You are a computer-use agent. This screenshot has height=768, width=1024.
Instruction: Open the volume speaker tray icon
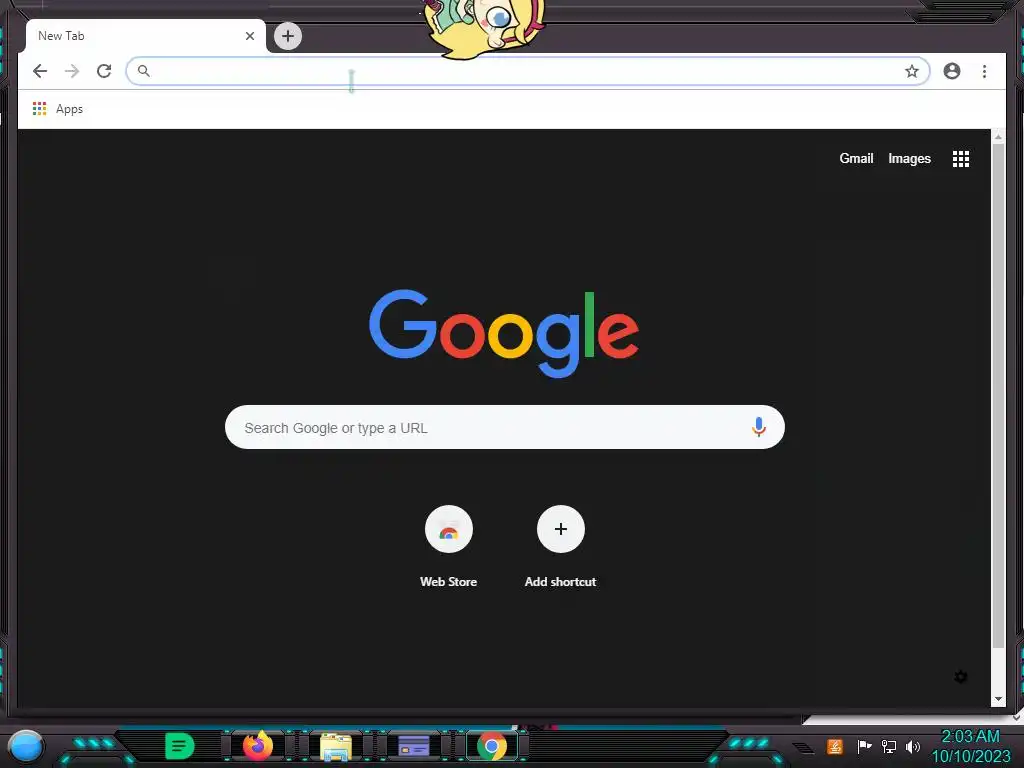[912, 746]
